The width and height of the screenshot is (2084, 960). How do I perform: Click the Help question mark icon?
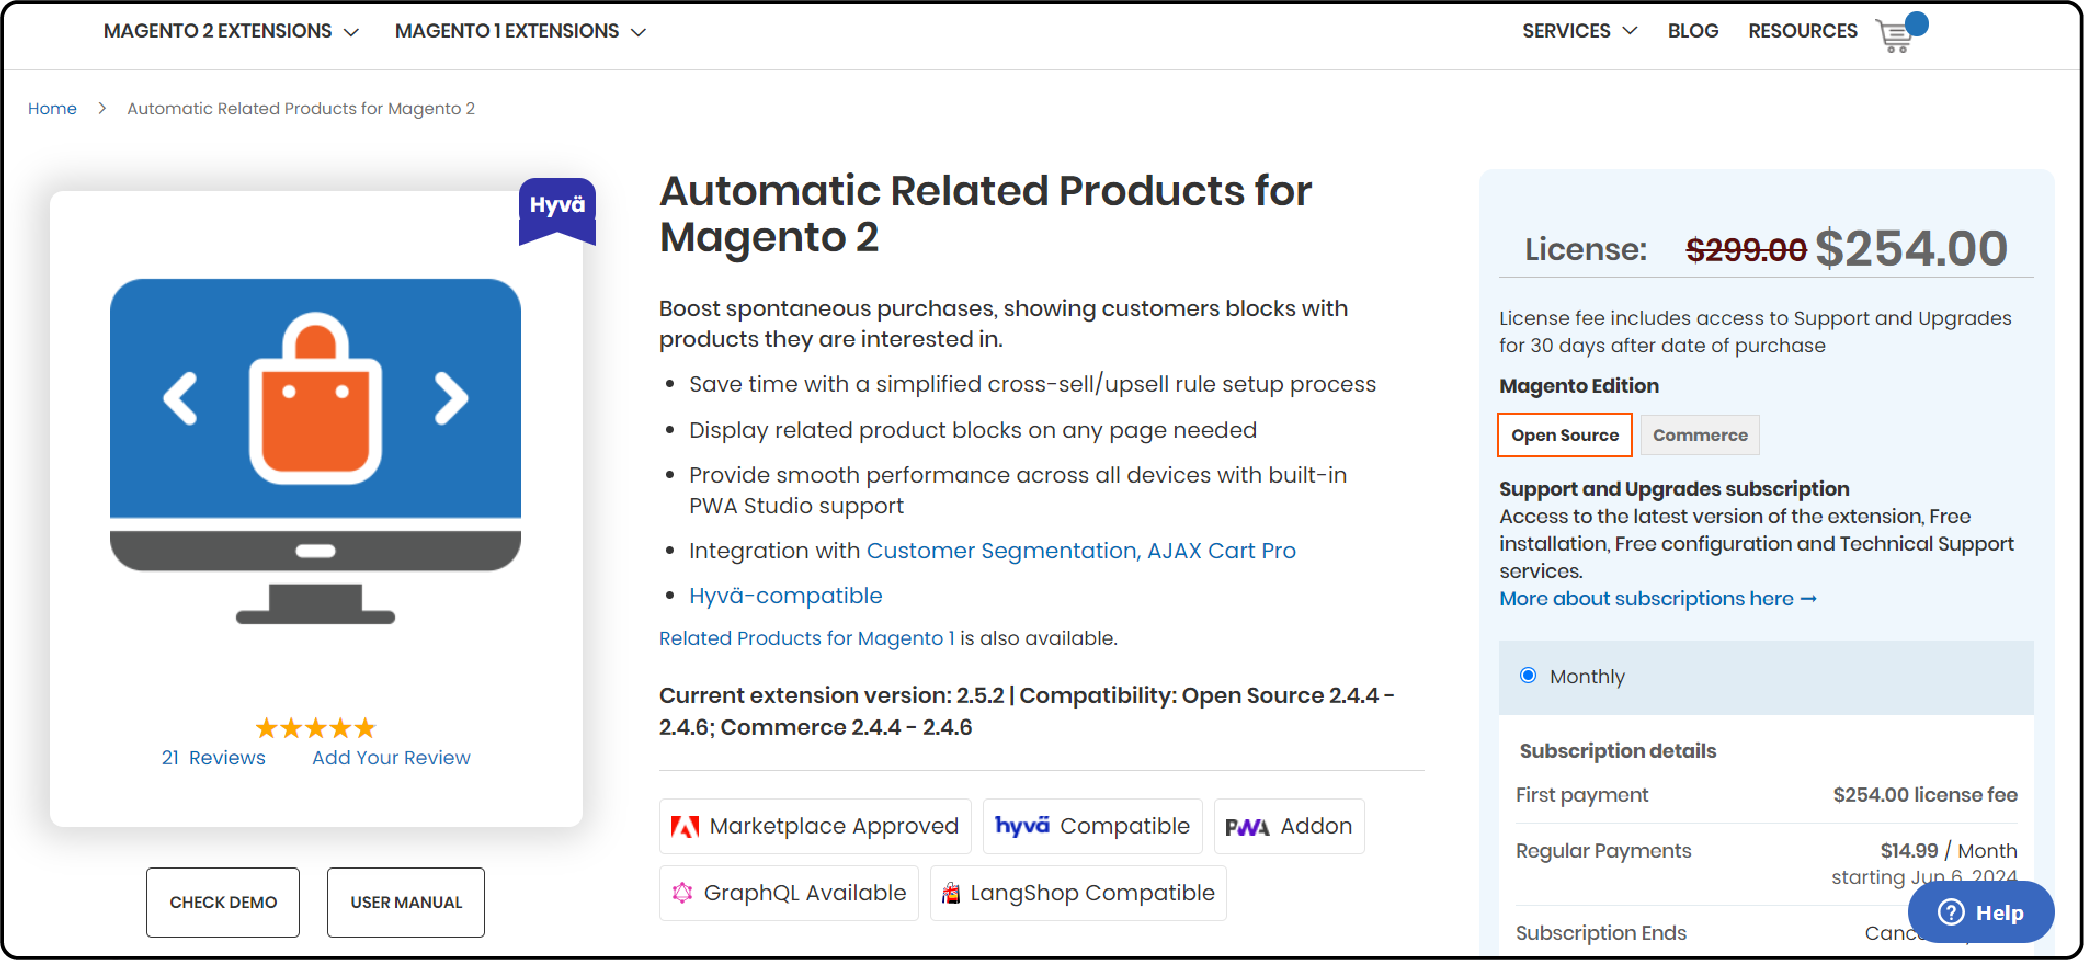point(1951,912)
